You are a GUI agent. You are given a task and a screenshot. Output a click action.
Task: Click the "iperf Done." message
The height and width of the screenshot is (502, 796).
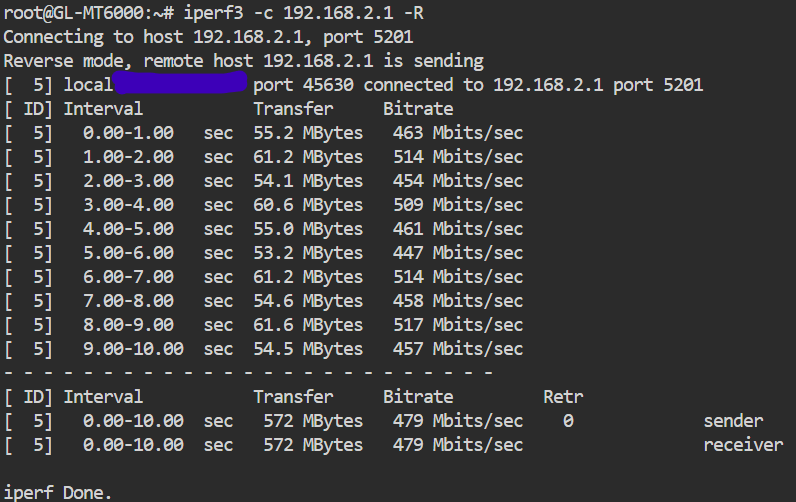click(58, 492)
